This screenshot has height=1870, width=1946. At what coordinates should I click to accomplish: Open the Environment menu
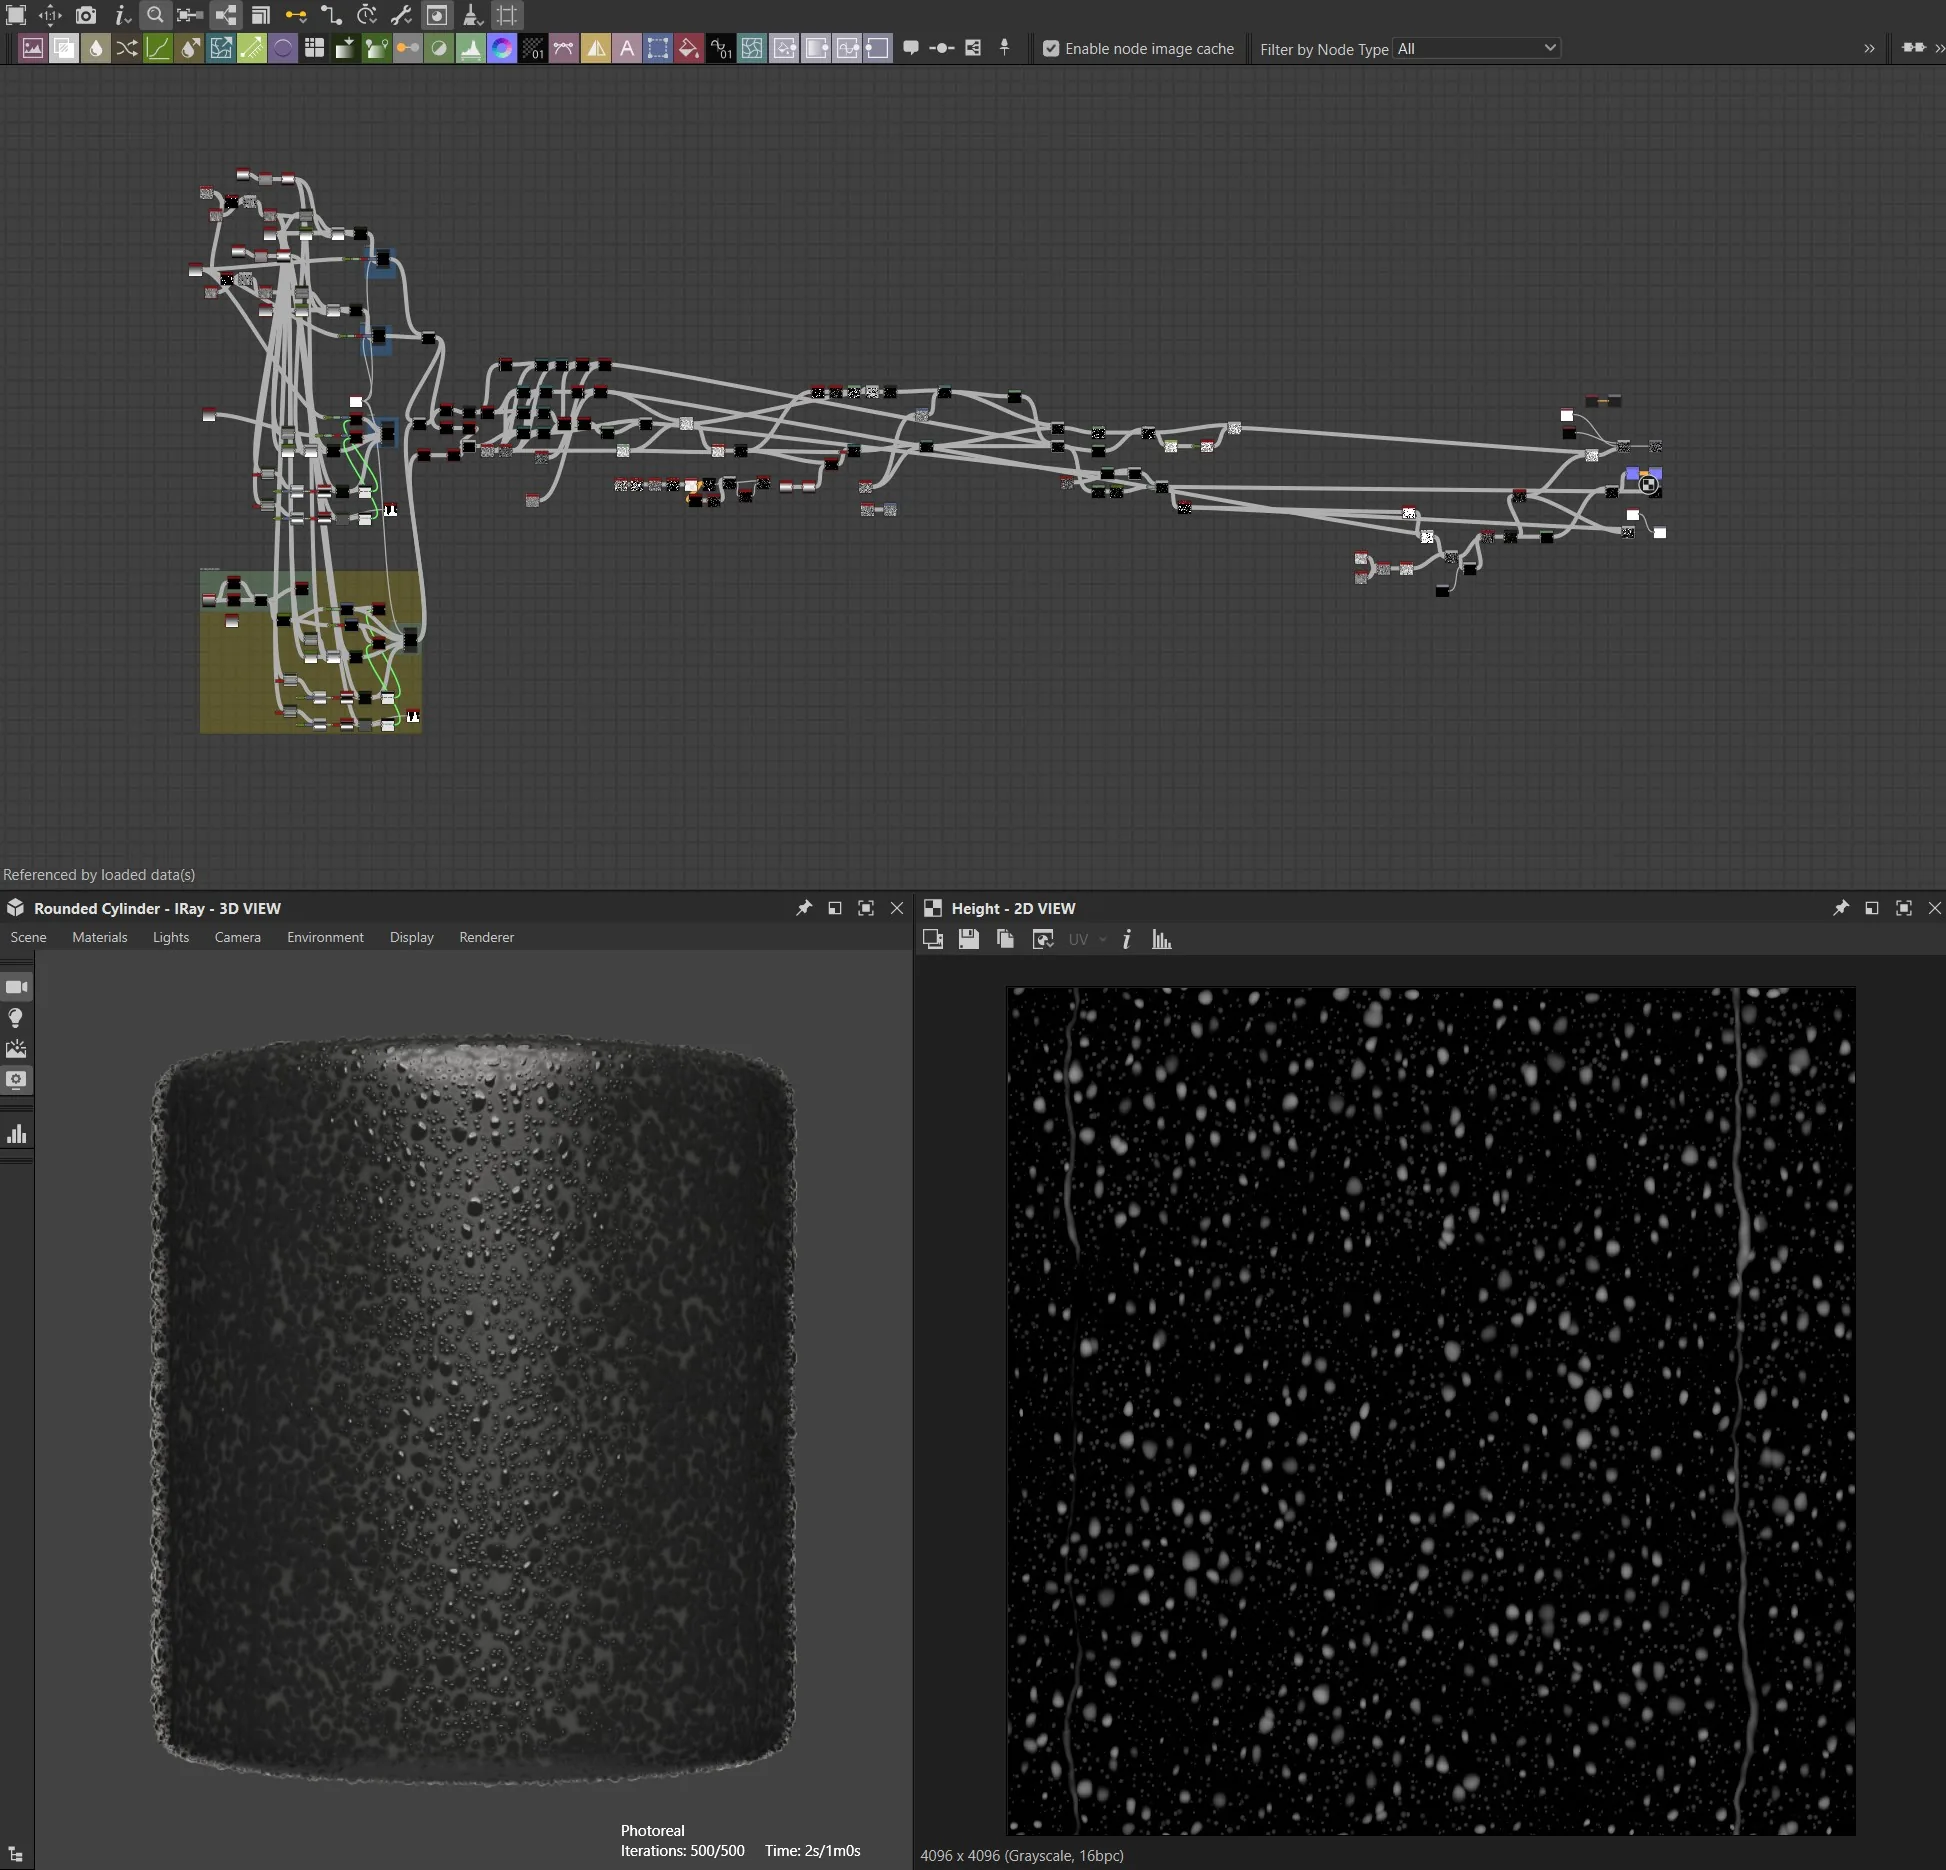point(325,937)
